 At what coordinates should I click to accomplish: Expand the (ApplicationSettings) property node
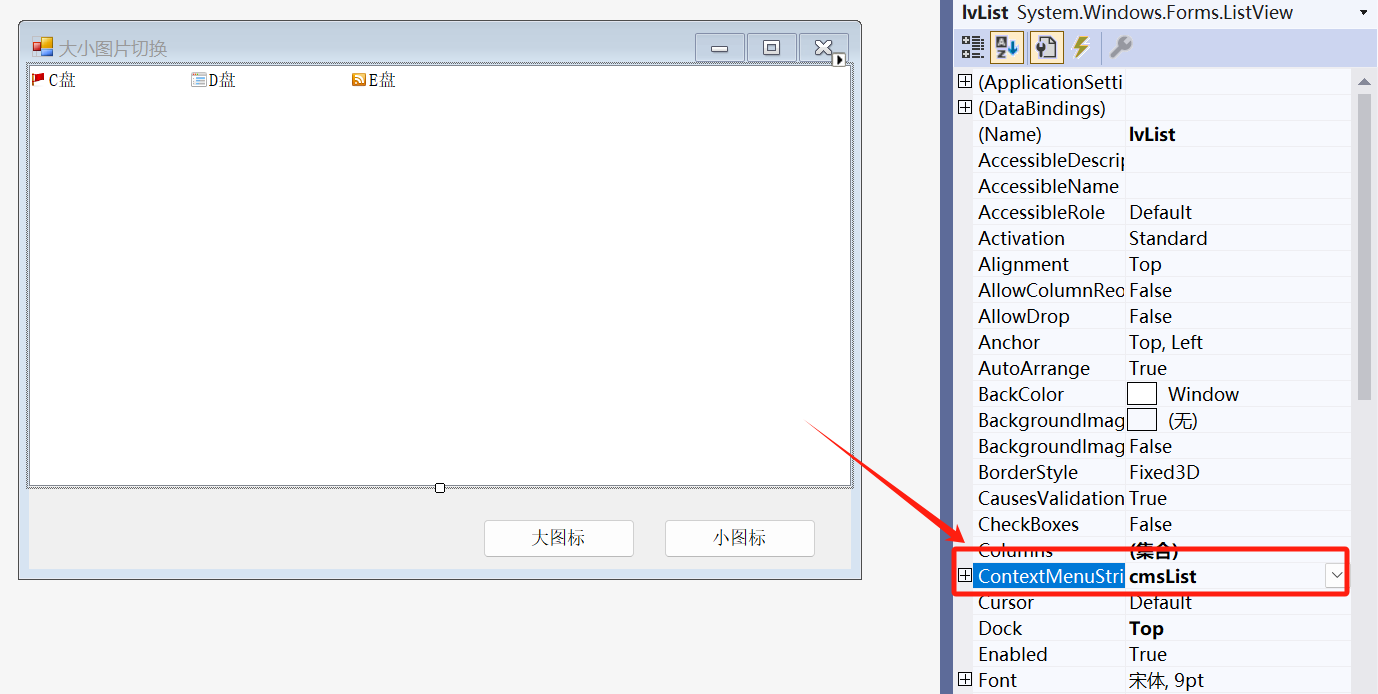point(965,82)
